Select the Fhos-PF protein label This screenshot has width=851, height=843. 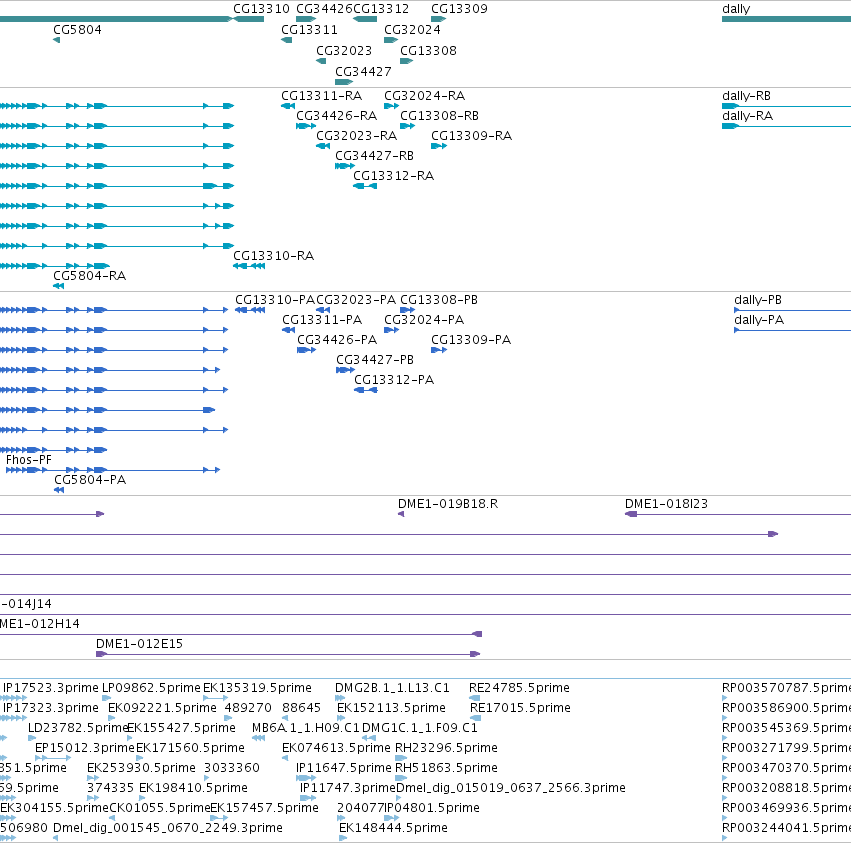[x=29, y=460]
